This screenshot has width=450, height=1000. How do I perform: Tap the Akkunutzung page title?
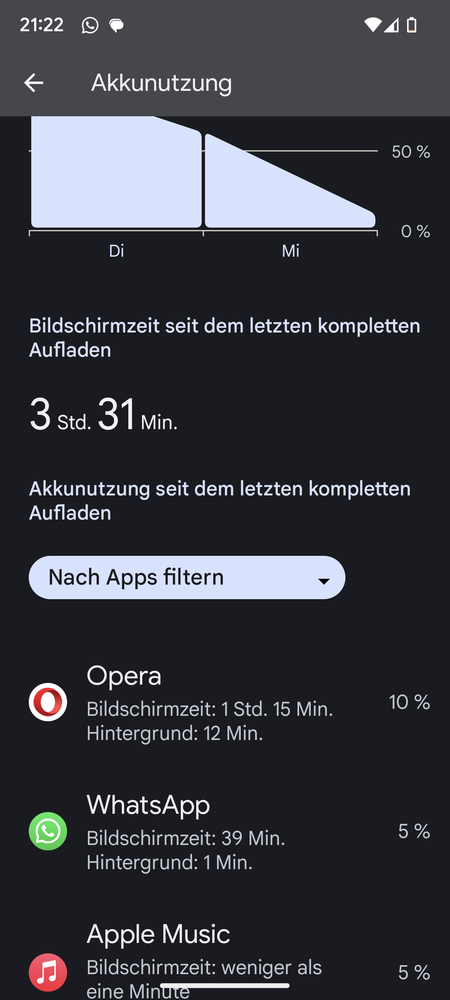161,83
